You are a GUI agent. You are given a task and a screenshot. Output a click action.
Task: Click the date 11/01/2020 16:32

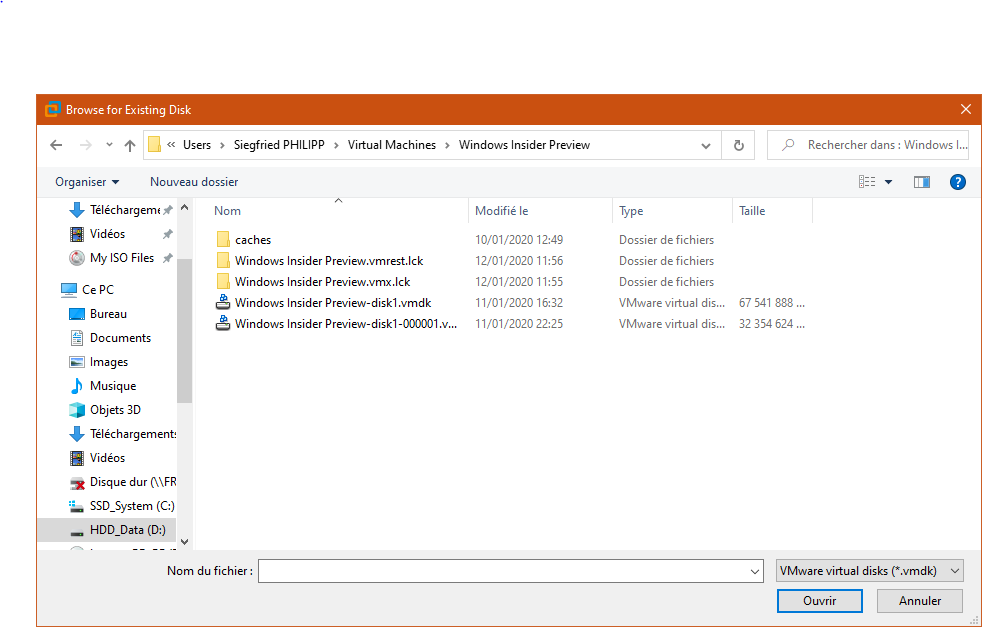coord(519,303)
